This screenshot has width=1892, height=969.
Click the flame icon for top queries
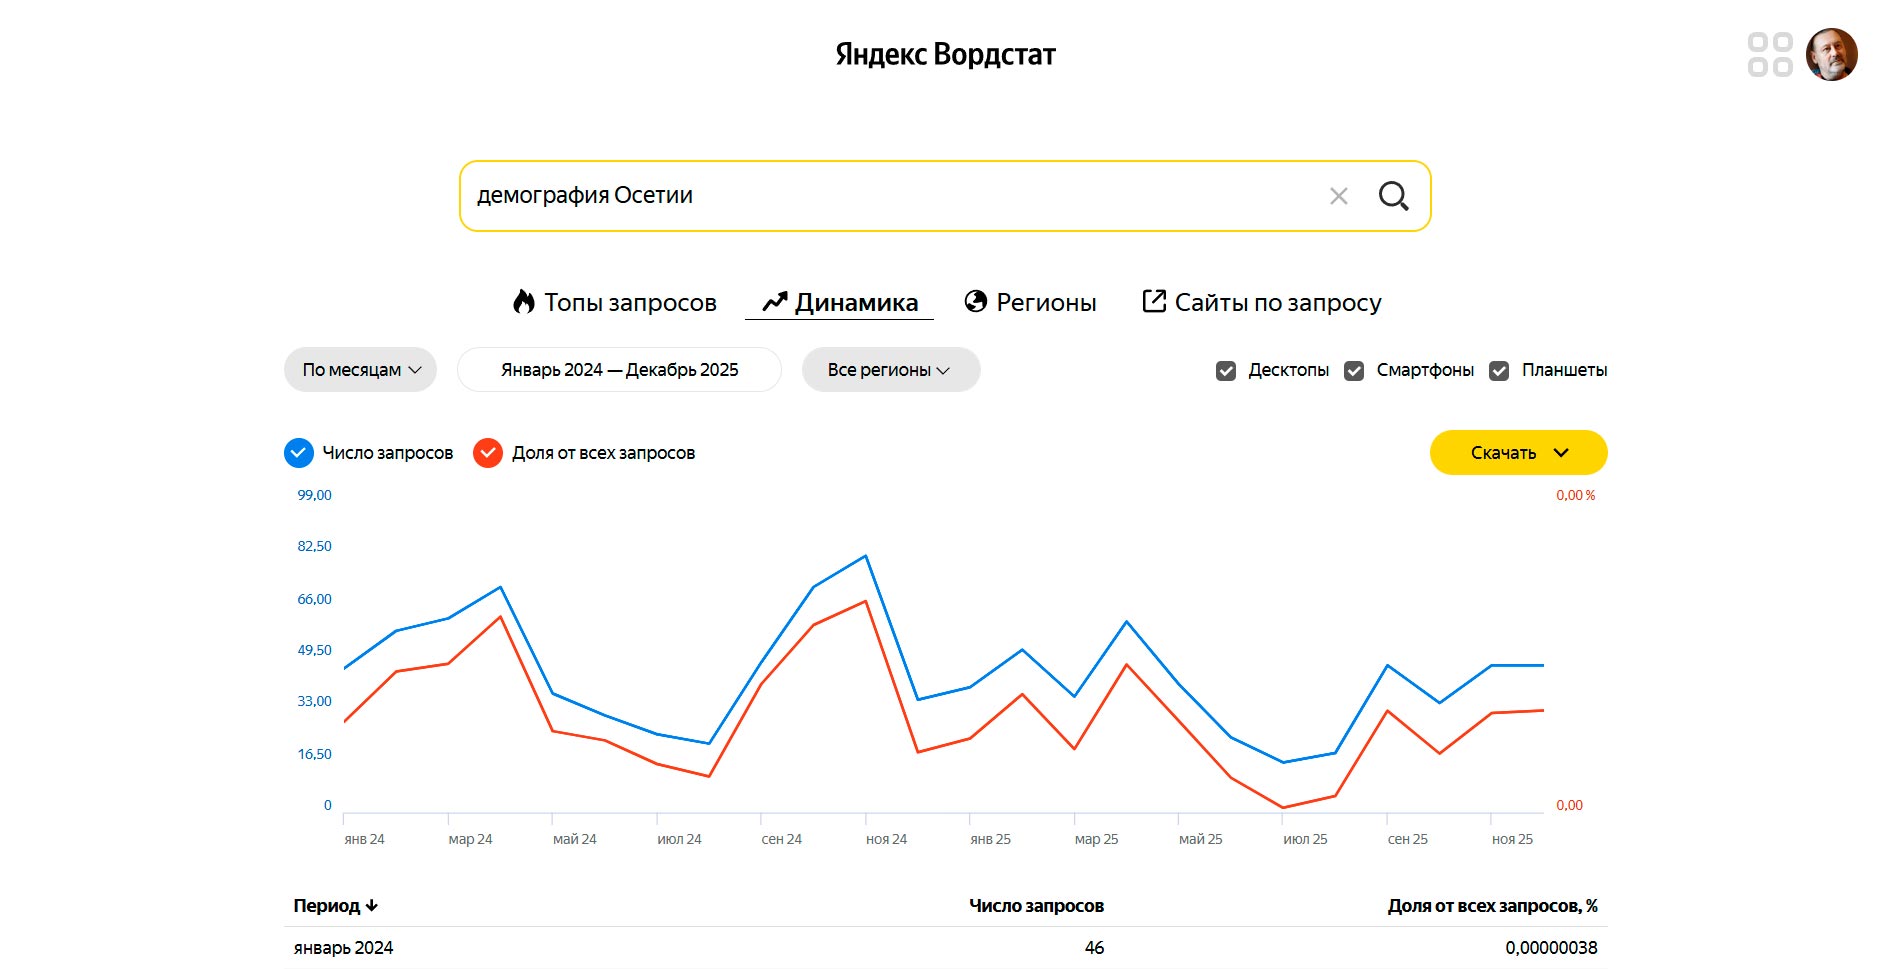tap(523, 302)
